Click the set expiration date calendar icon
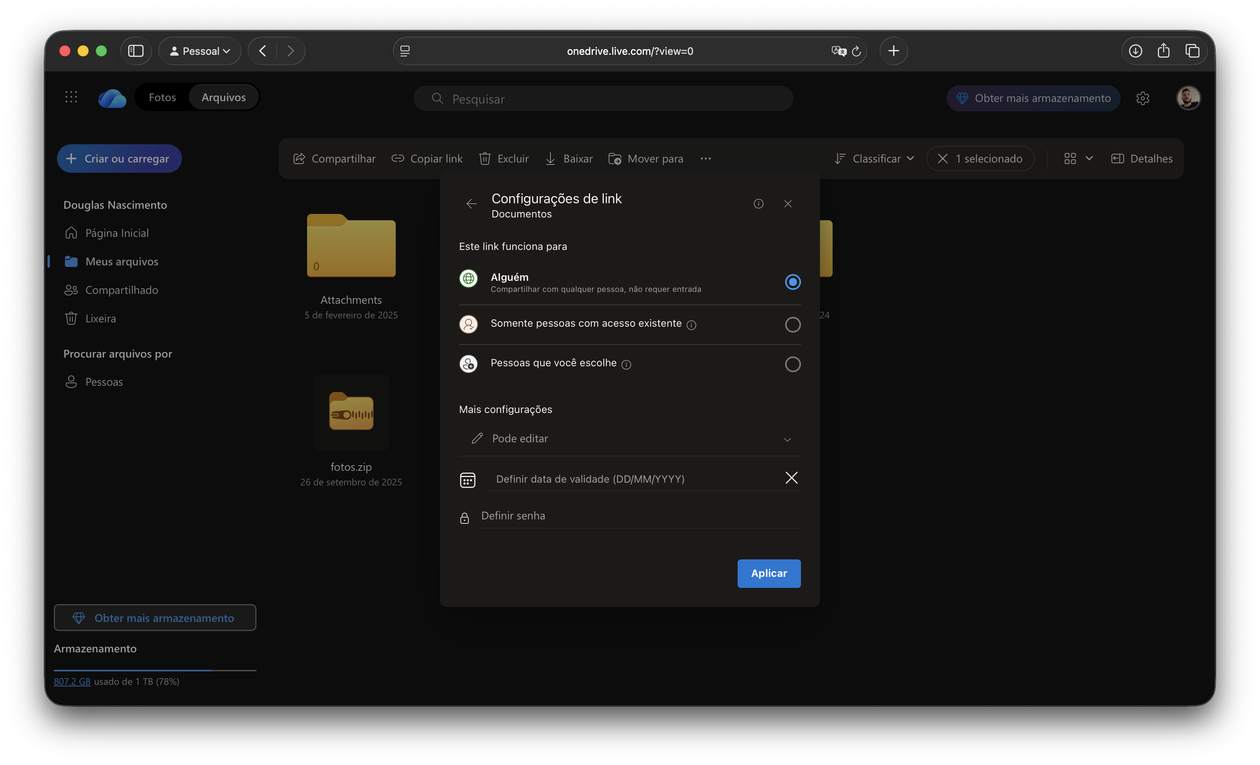 [467, 479]
